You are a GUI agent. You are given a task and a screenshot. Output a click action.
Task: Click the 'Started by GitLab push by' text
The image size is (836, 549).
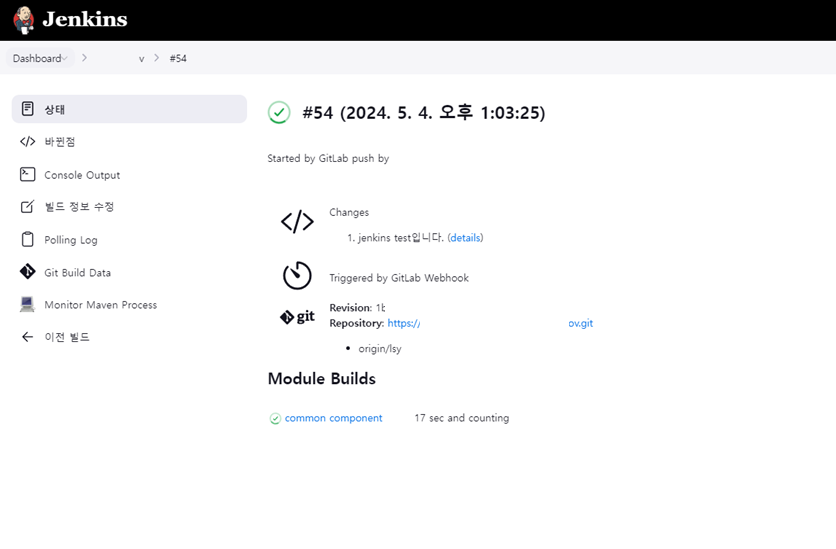tap(328, 158)
